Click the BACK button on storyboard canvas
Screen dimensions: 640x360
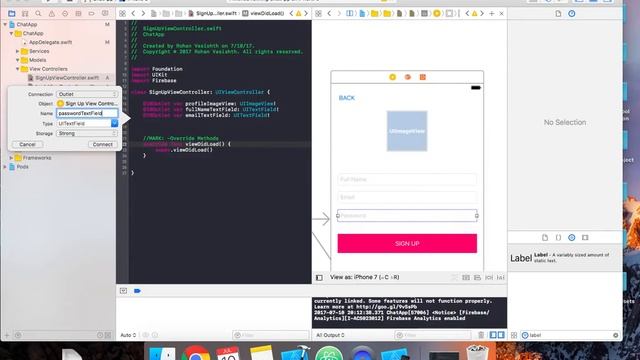(347, 98)
